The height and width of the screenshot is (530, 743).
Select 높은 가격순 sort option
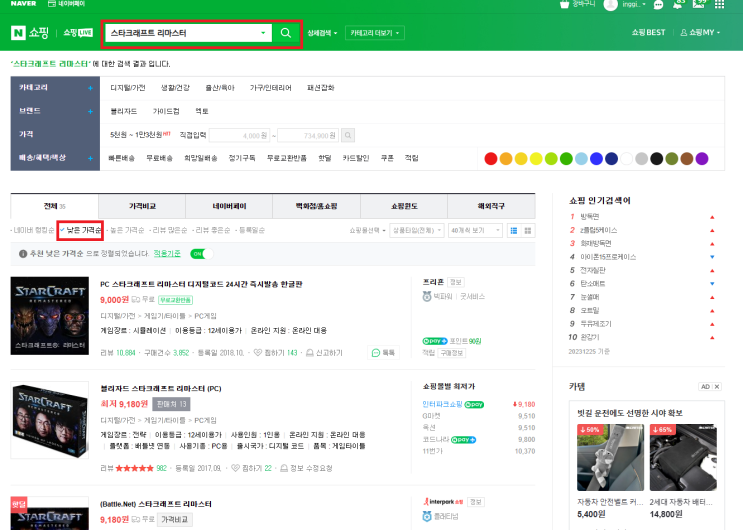126,230
